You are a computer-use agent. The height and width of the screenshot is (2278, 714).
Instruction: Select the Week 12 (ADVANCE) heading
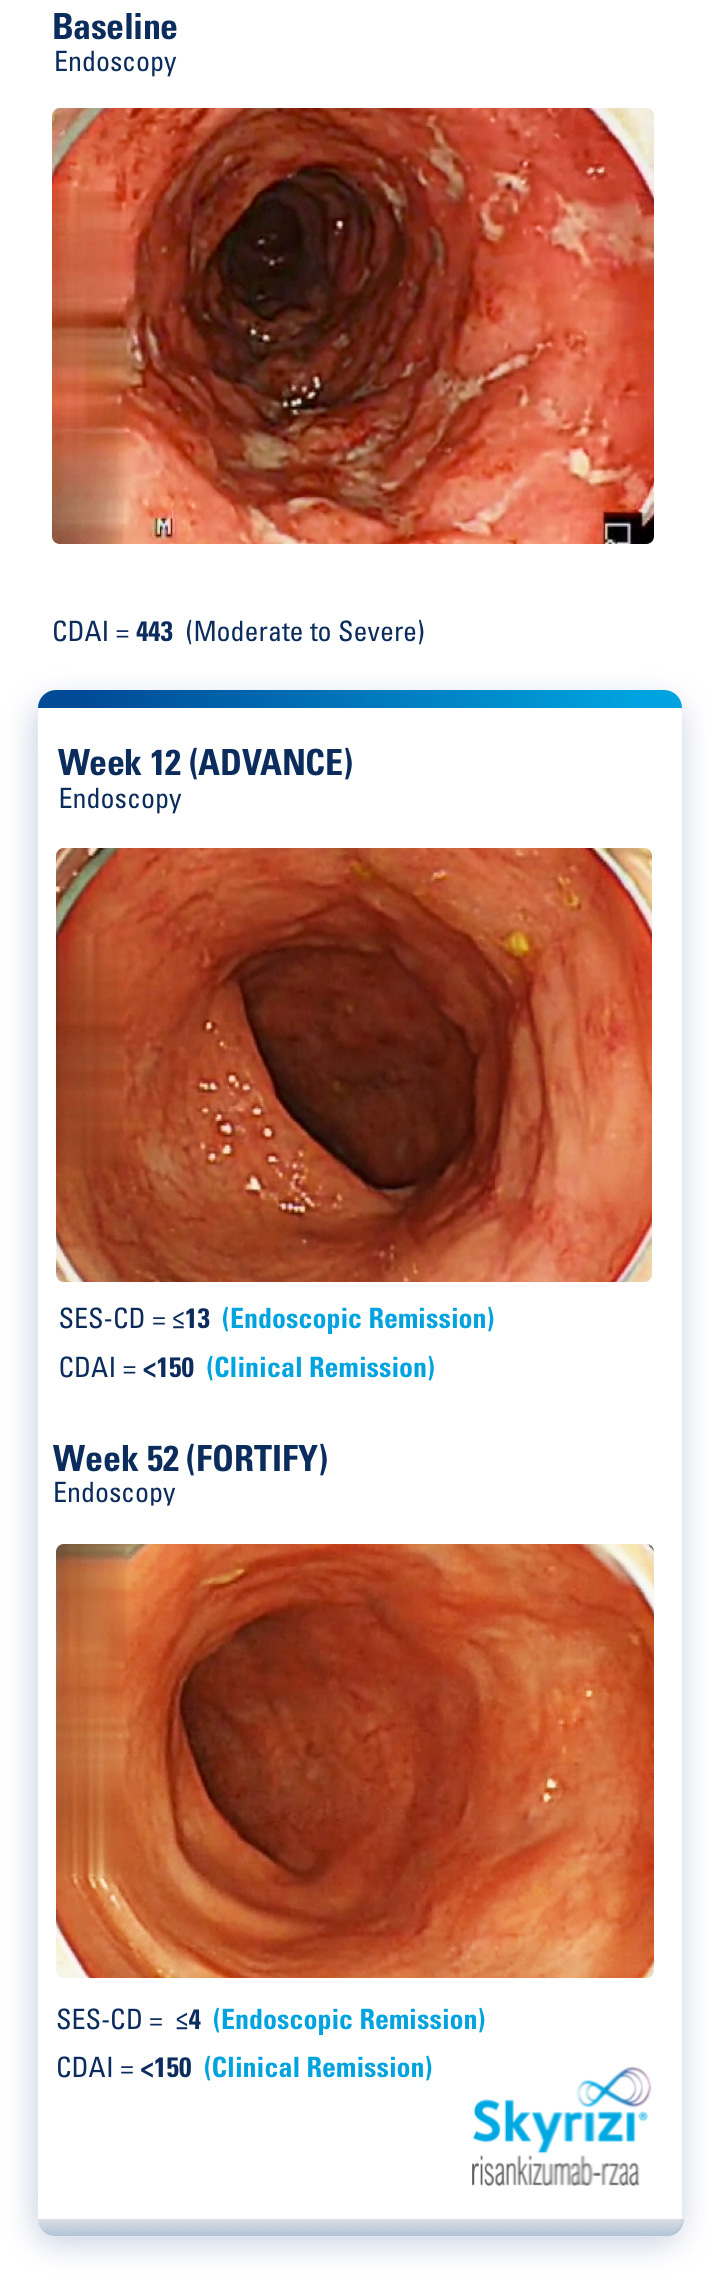pyautogui.click(x=205, y=763)
